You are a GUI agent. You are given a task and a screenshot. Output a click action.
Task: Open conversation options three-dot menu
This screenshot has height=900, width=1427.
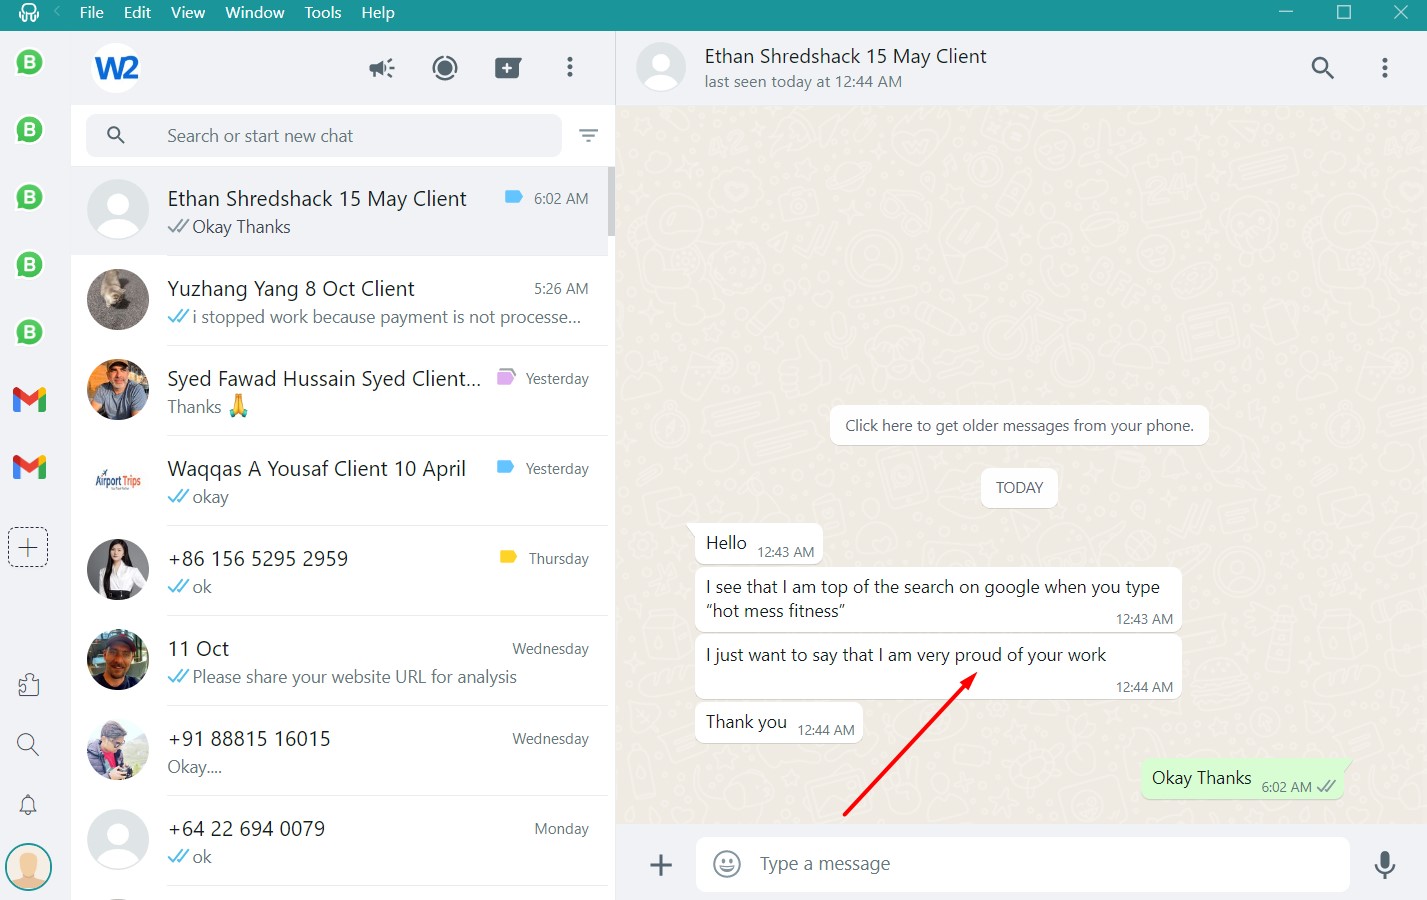1384,68
